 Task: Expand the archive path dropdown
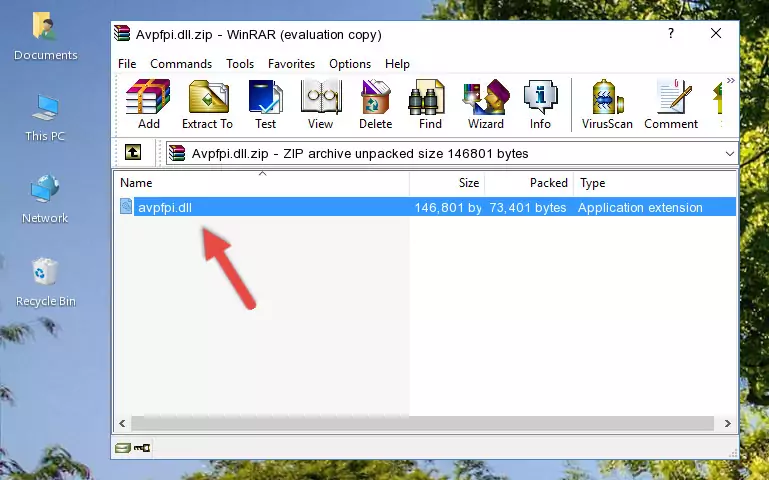[x=730, y=154]
